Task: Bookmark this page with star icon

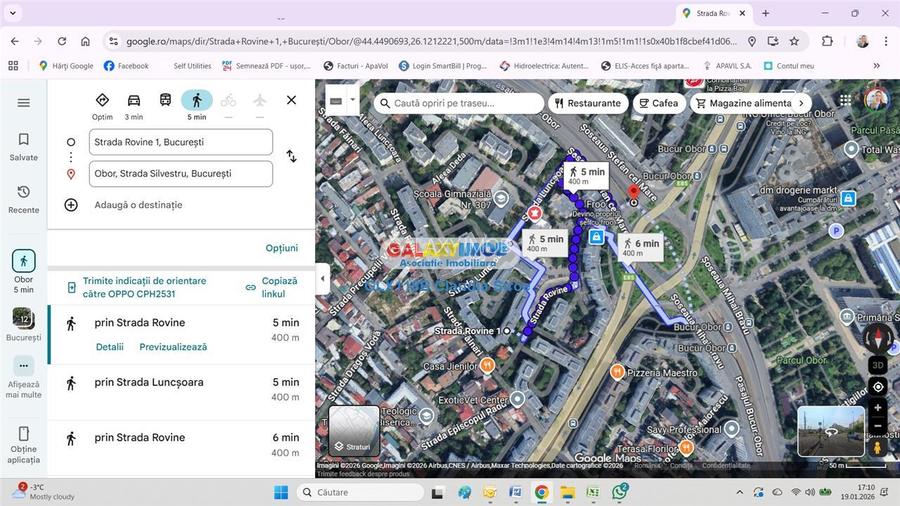Action: click(794, 41)
